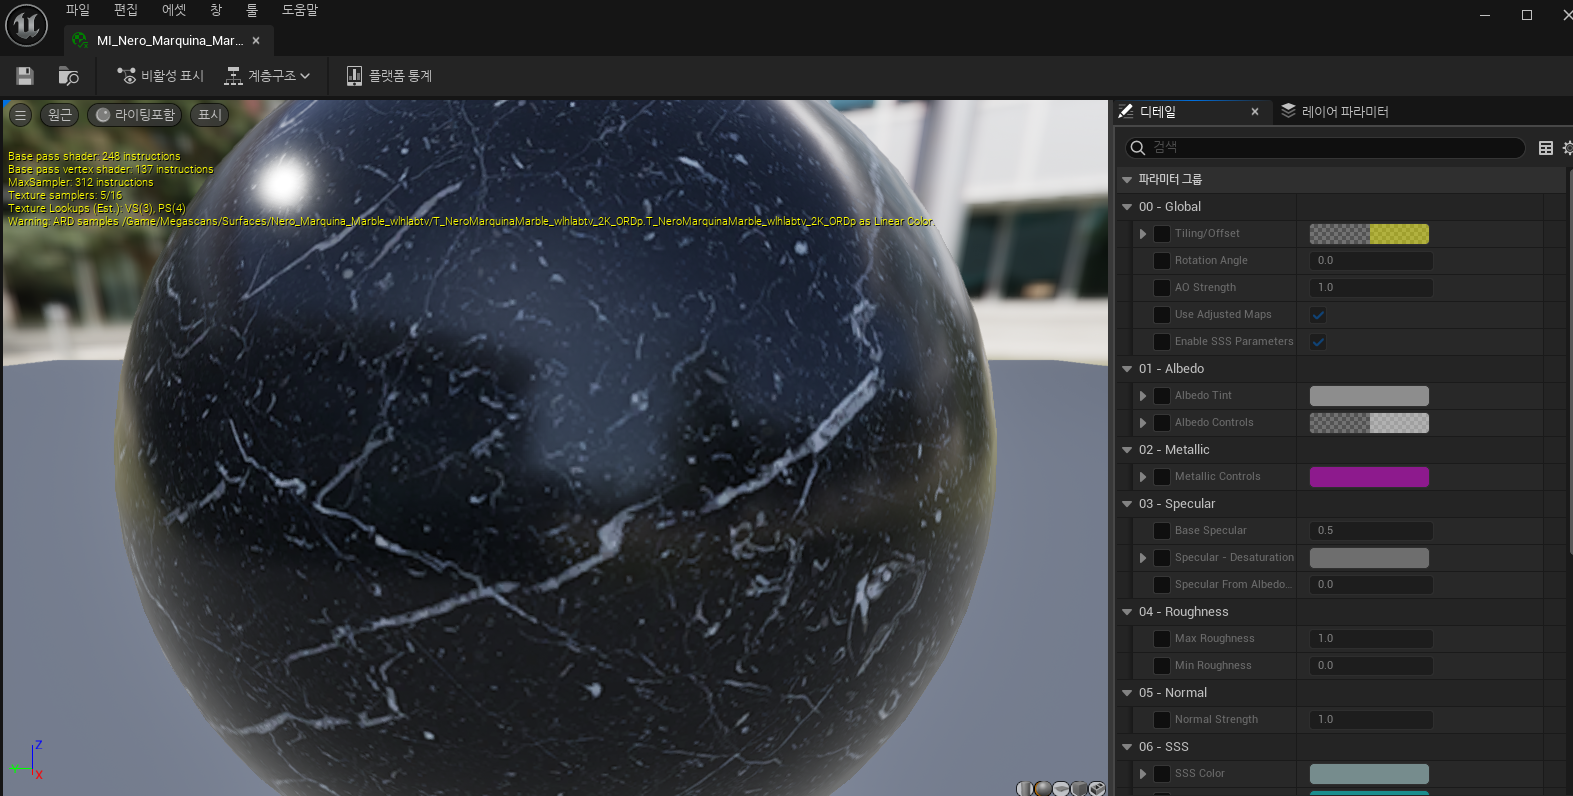The height and width of the screenshot is (796, 1573).
Task: Select the last preview mesh icon
Action: 1097,789
